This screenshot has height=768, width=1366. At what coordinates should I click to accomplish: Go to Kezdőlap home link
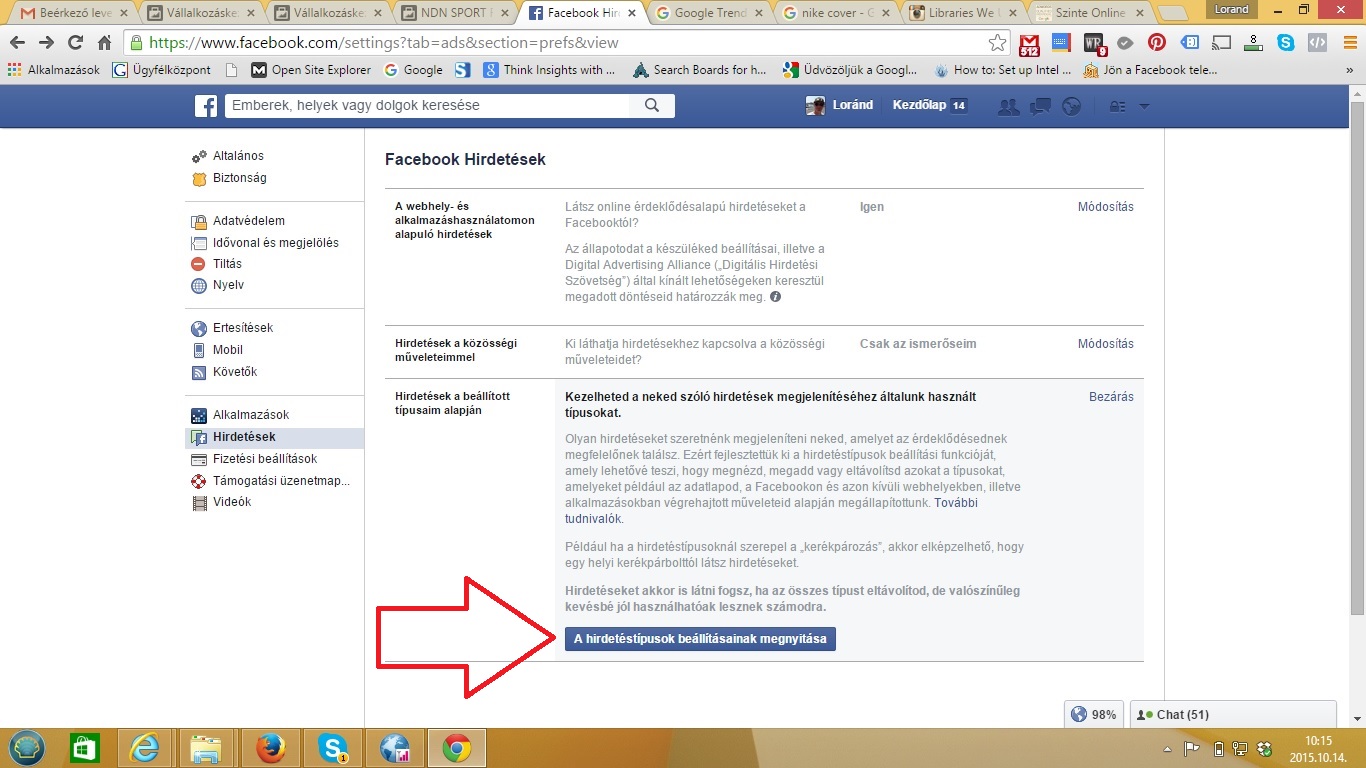(918, 106)
